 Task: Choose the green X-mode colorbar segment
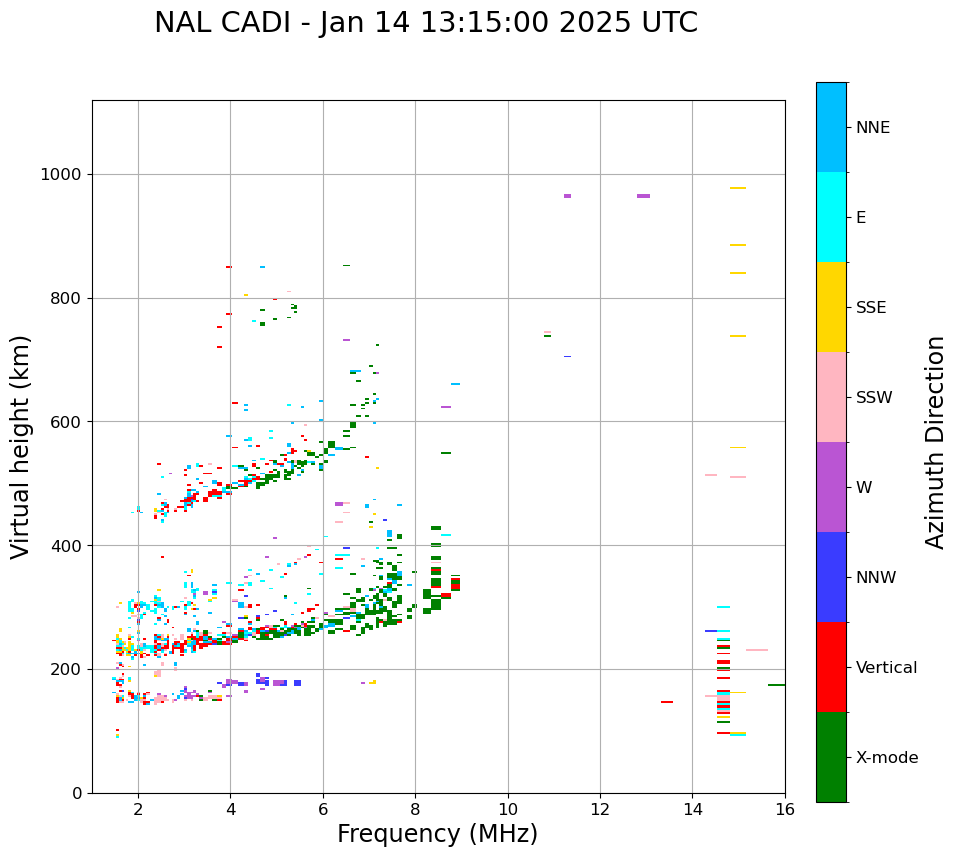[831, 757]
